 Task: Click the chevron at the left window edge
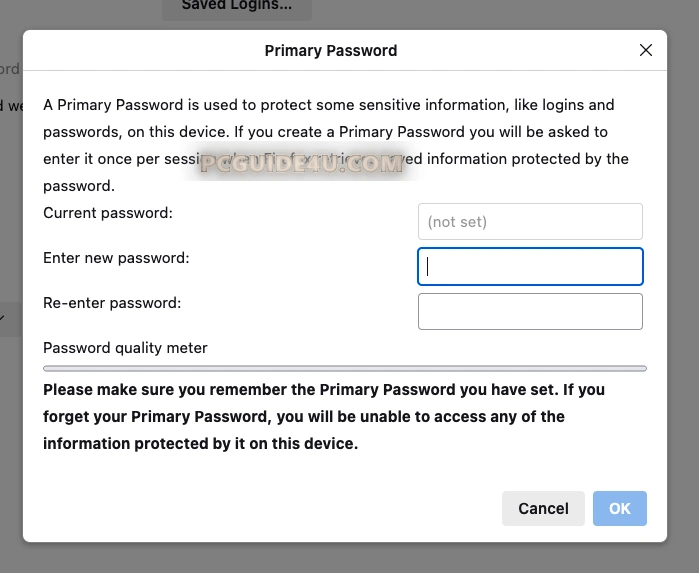pyautogui.click(x=3, y=318)
